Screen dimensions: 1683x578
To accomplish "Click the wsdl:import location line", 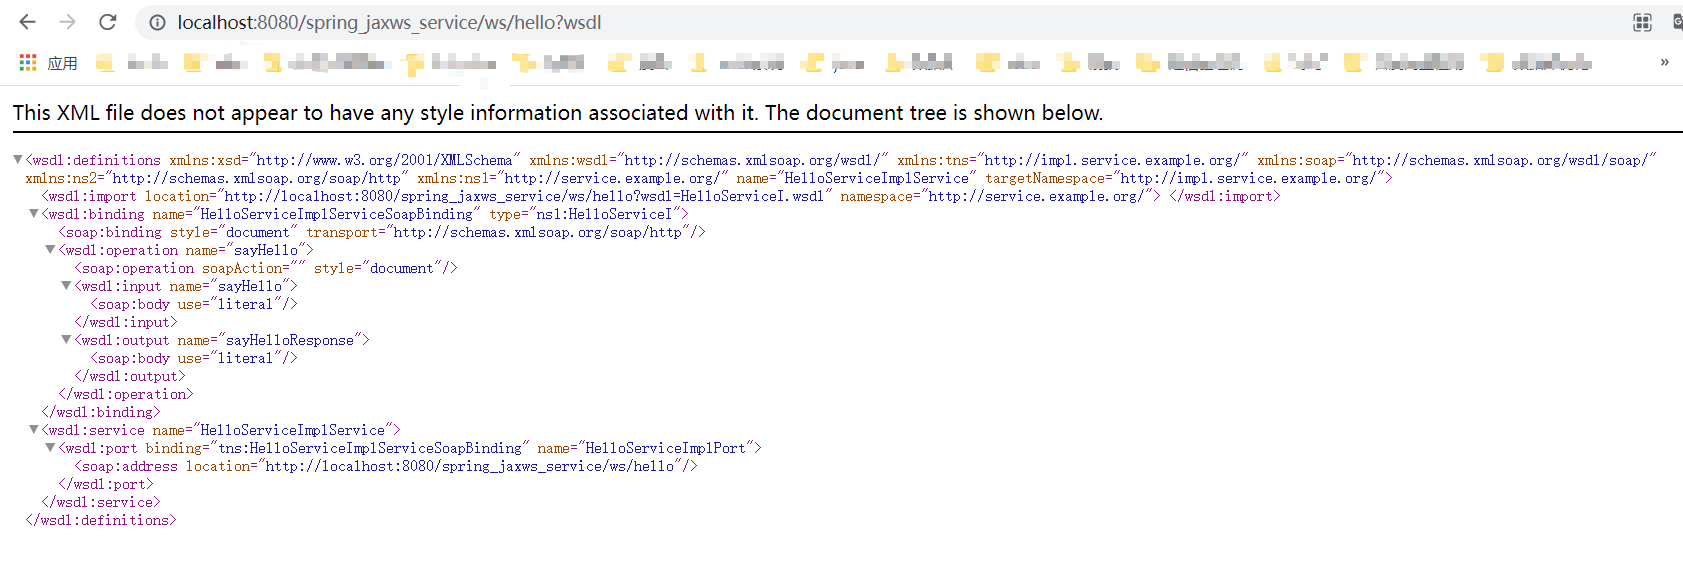I will pyautogui.click(x=661, y=196).
